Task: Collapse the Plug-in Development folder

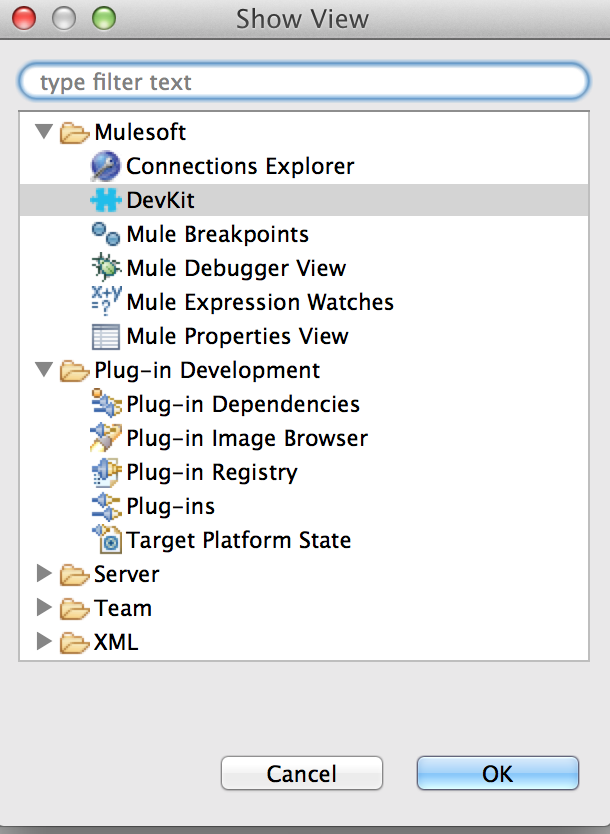Action: 45,370
